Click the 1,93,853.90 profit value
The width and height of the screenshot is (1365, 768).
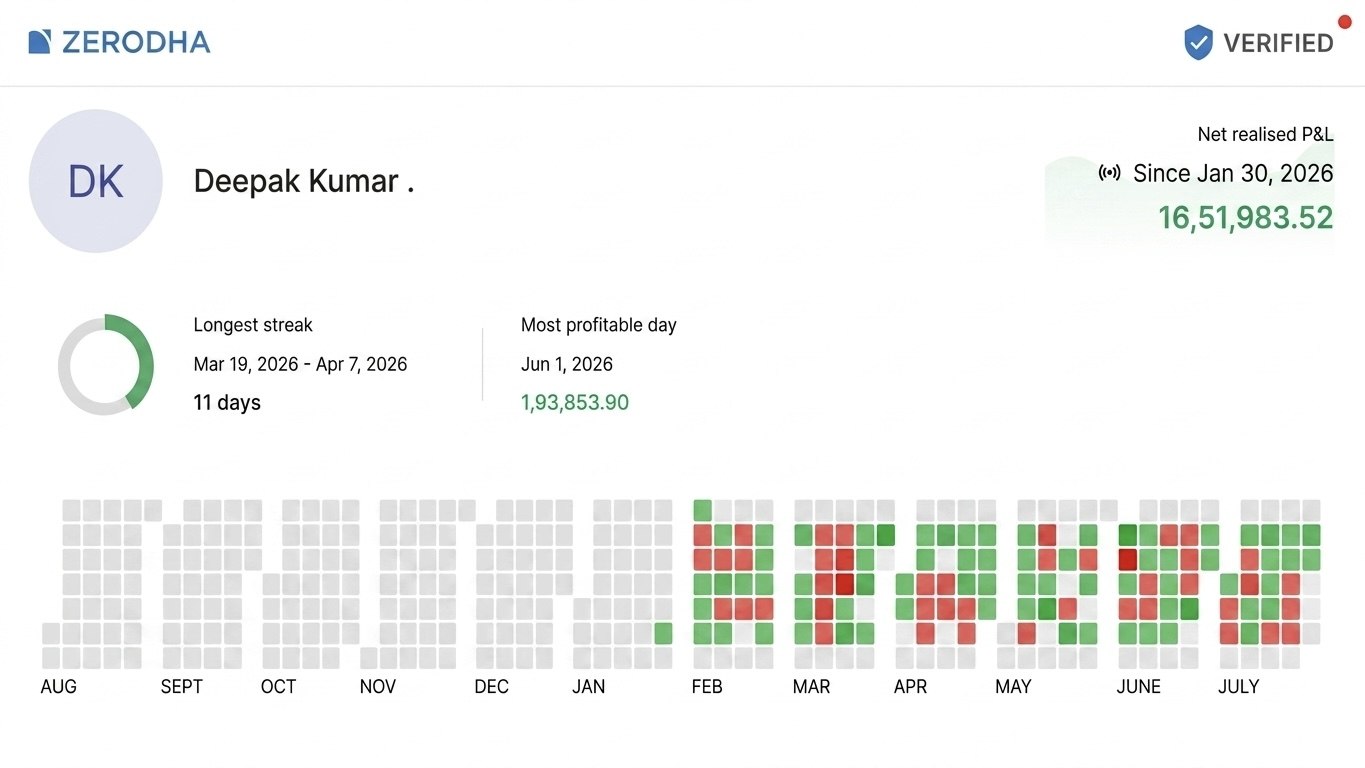[x=575, y=403]
